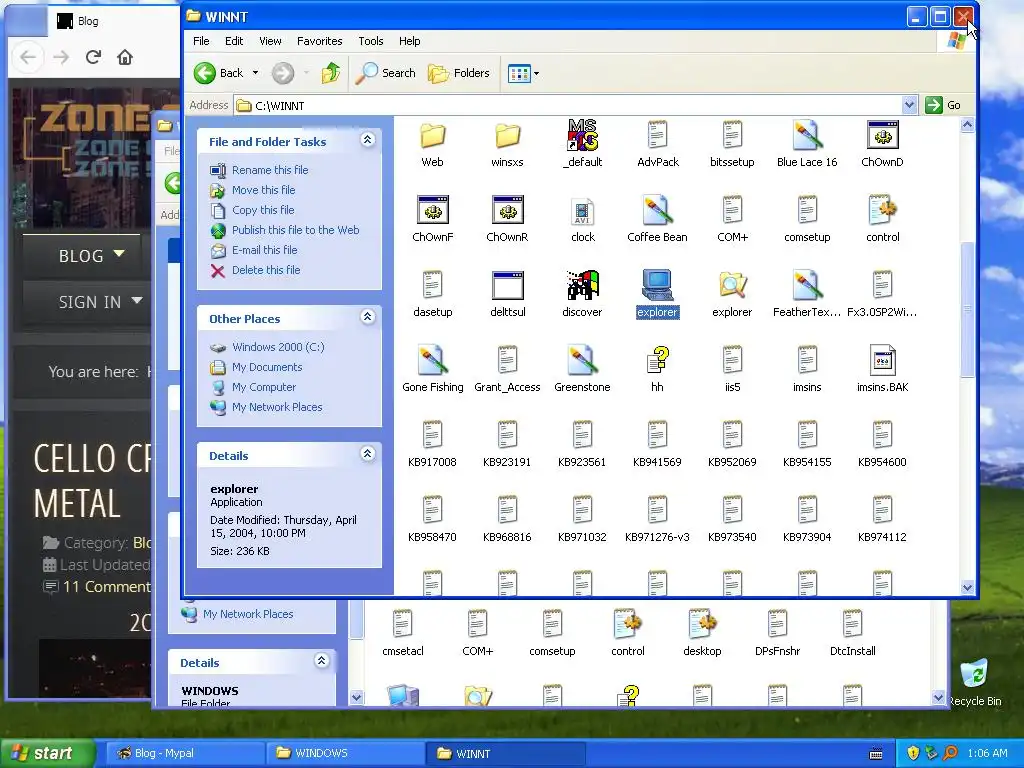Viewport: 1024px width, 768px height.
Task: Go up one folder level
Action: pos(330,73)
